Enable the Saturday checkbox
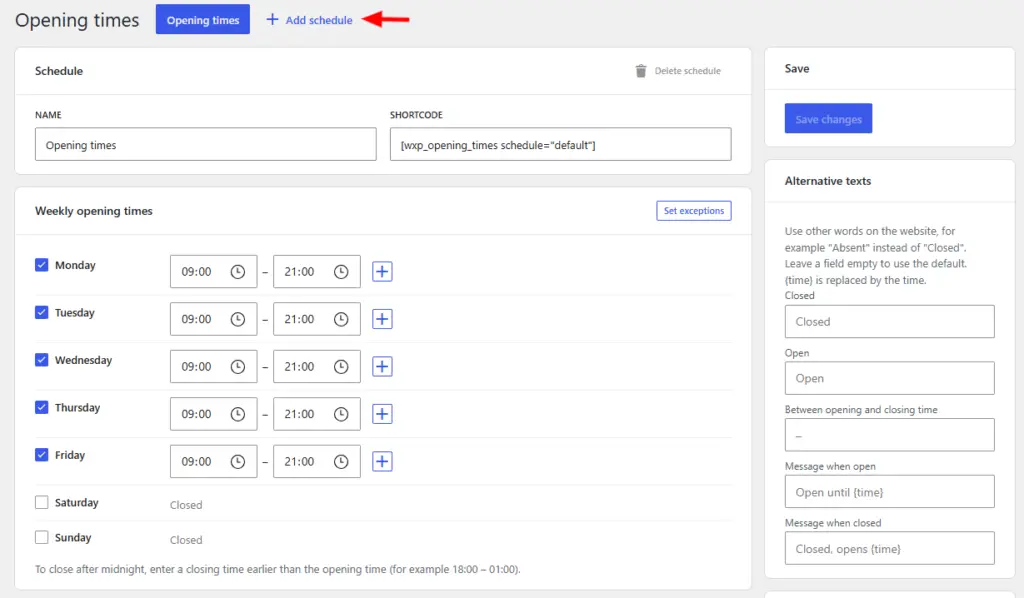Viewport: 1024px width, 598px height. click(x=42, y=502)
